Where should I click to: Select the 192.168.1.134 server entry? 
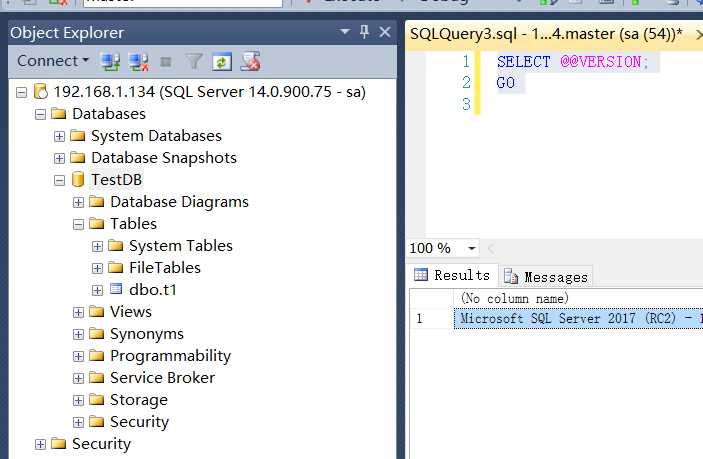209,92
